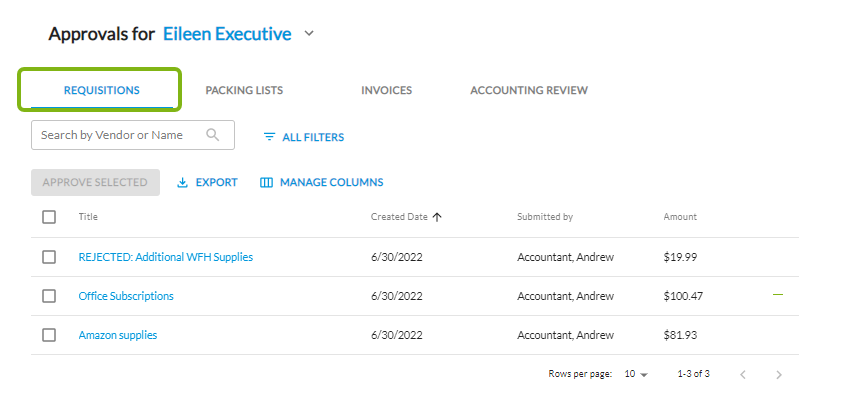Export the requisitions list
The image size is (847, 402).
pos(207,182)
